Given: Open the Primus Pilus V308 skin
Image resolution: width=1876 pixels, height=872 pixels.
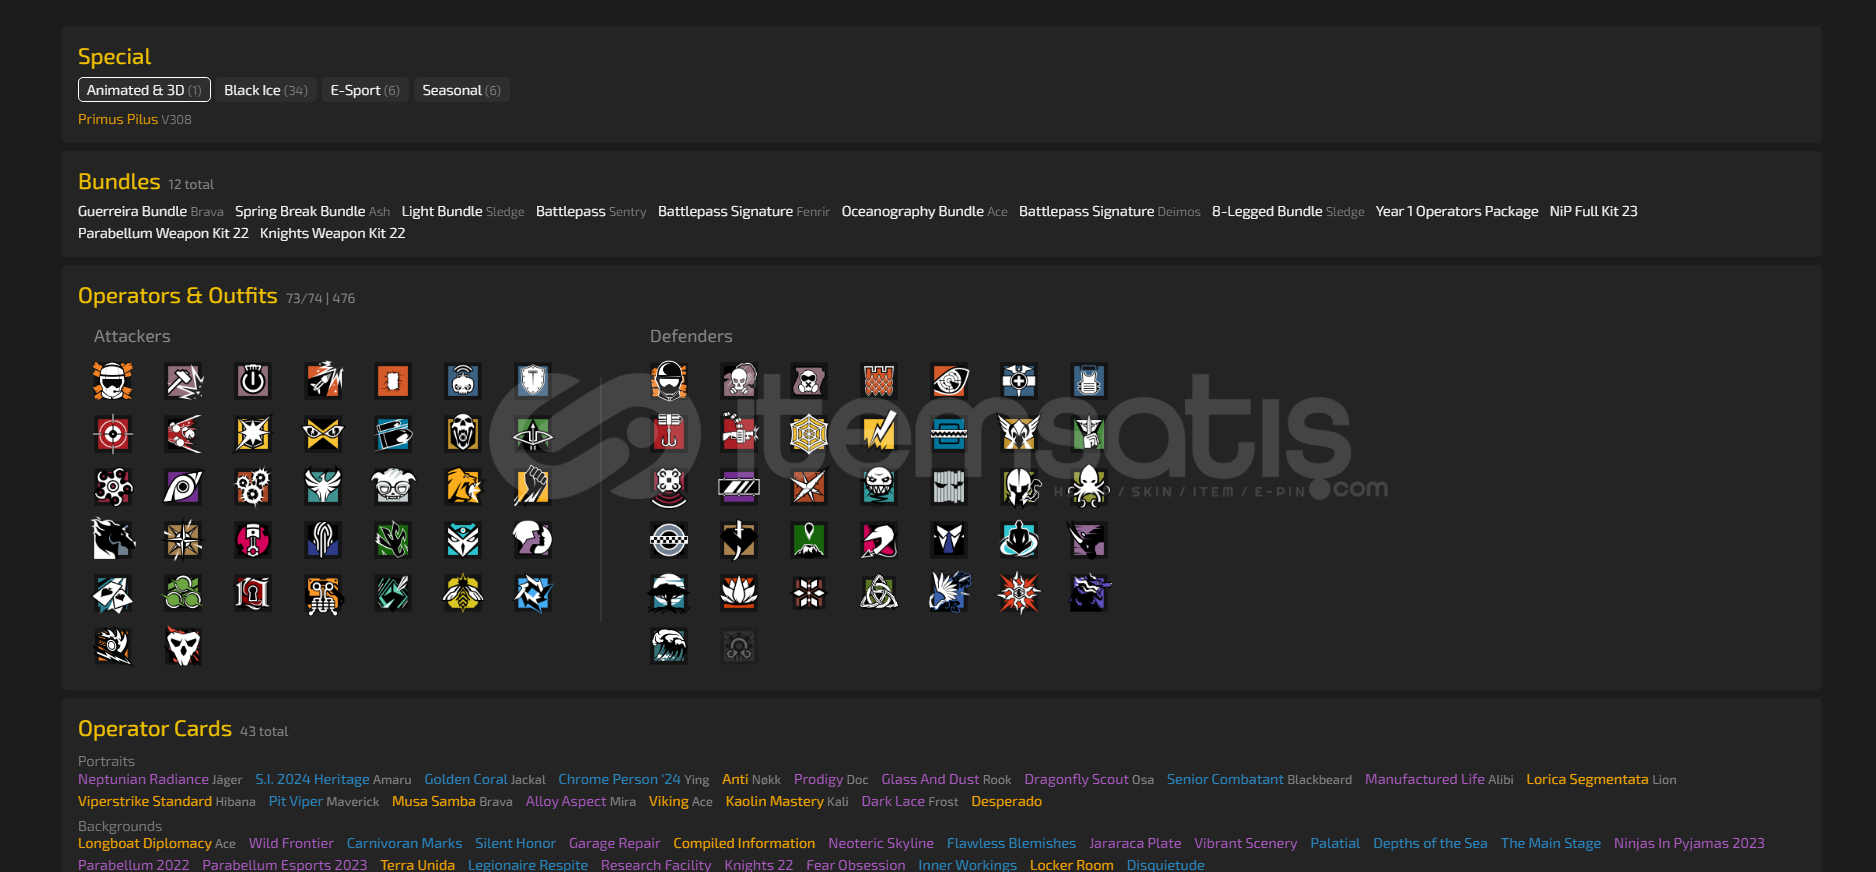Looking at the screenshot, I should (135, 119).
